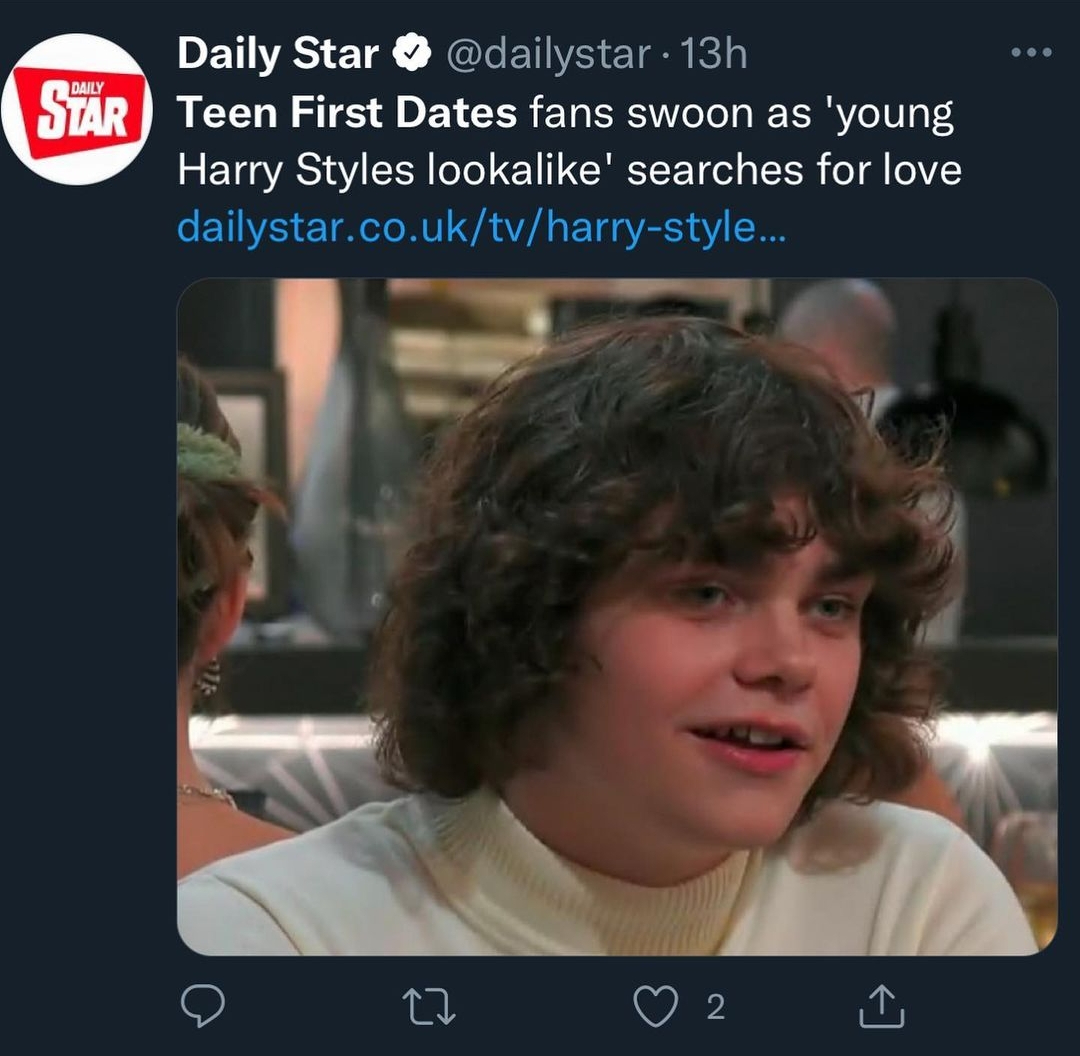Click the words 'fans swoon as'

[x=670, y=114]
